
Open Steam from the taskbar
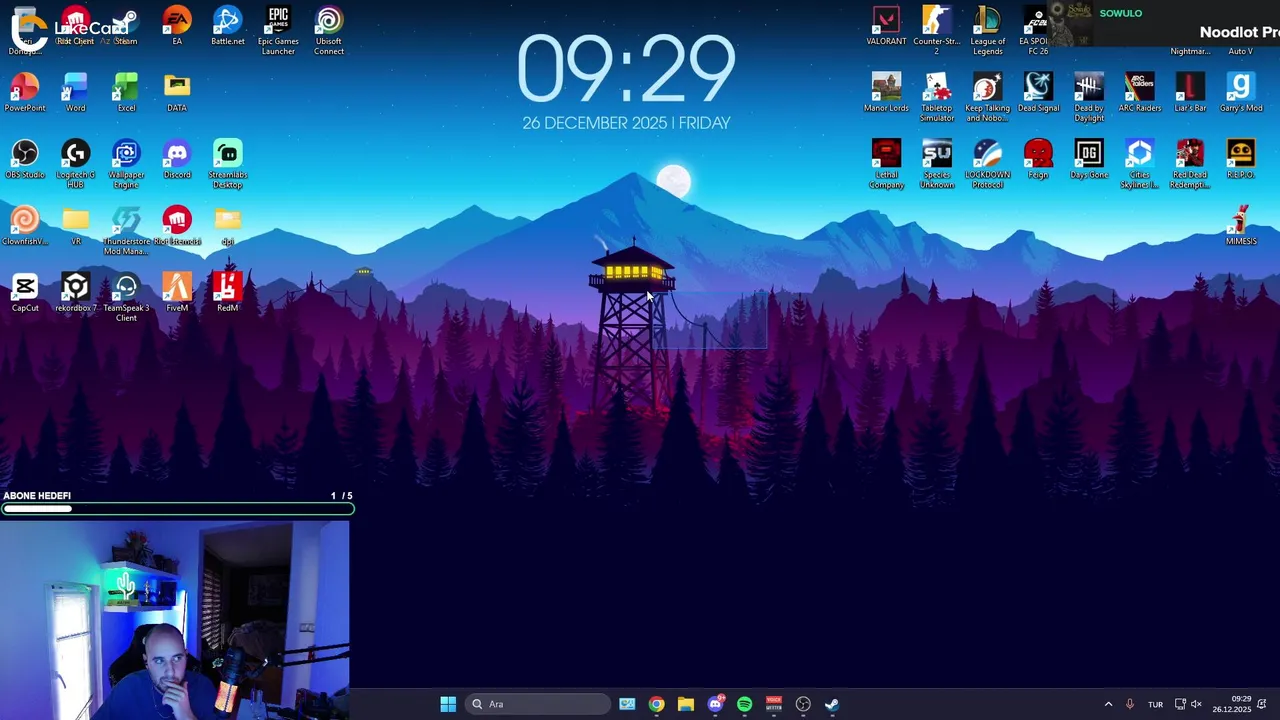click(832, 704)
